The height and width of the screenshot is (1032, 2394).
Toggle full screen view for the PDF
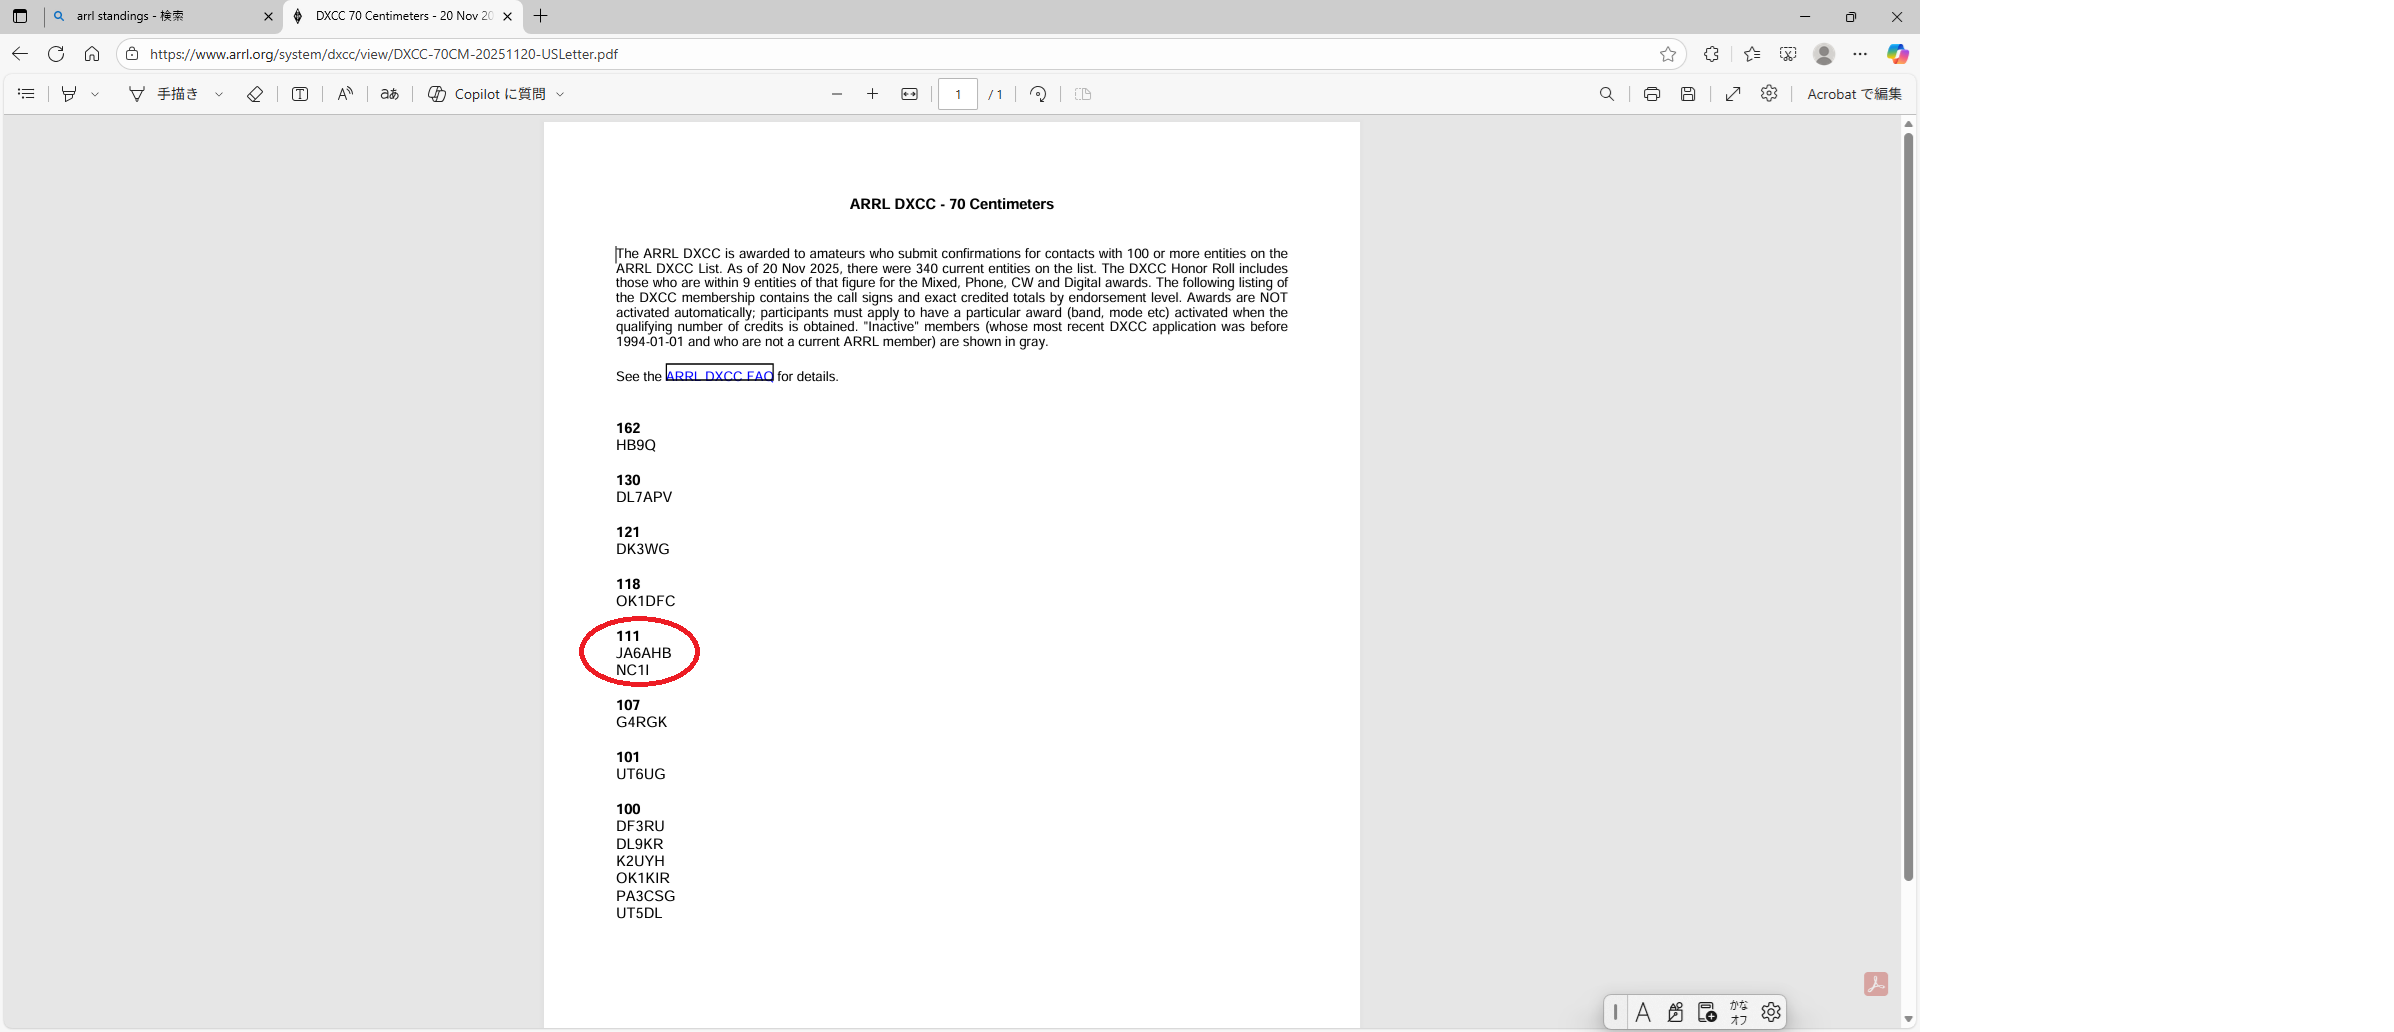(x=1733, y=94)
